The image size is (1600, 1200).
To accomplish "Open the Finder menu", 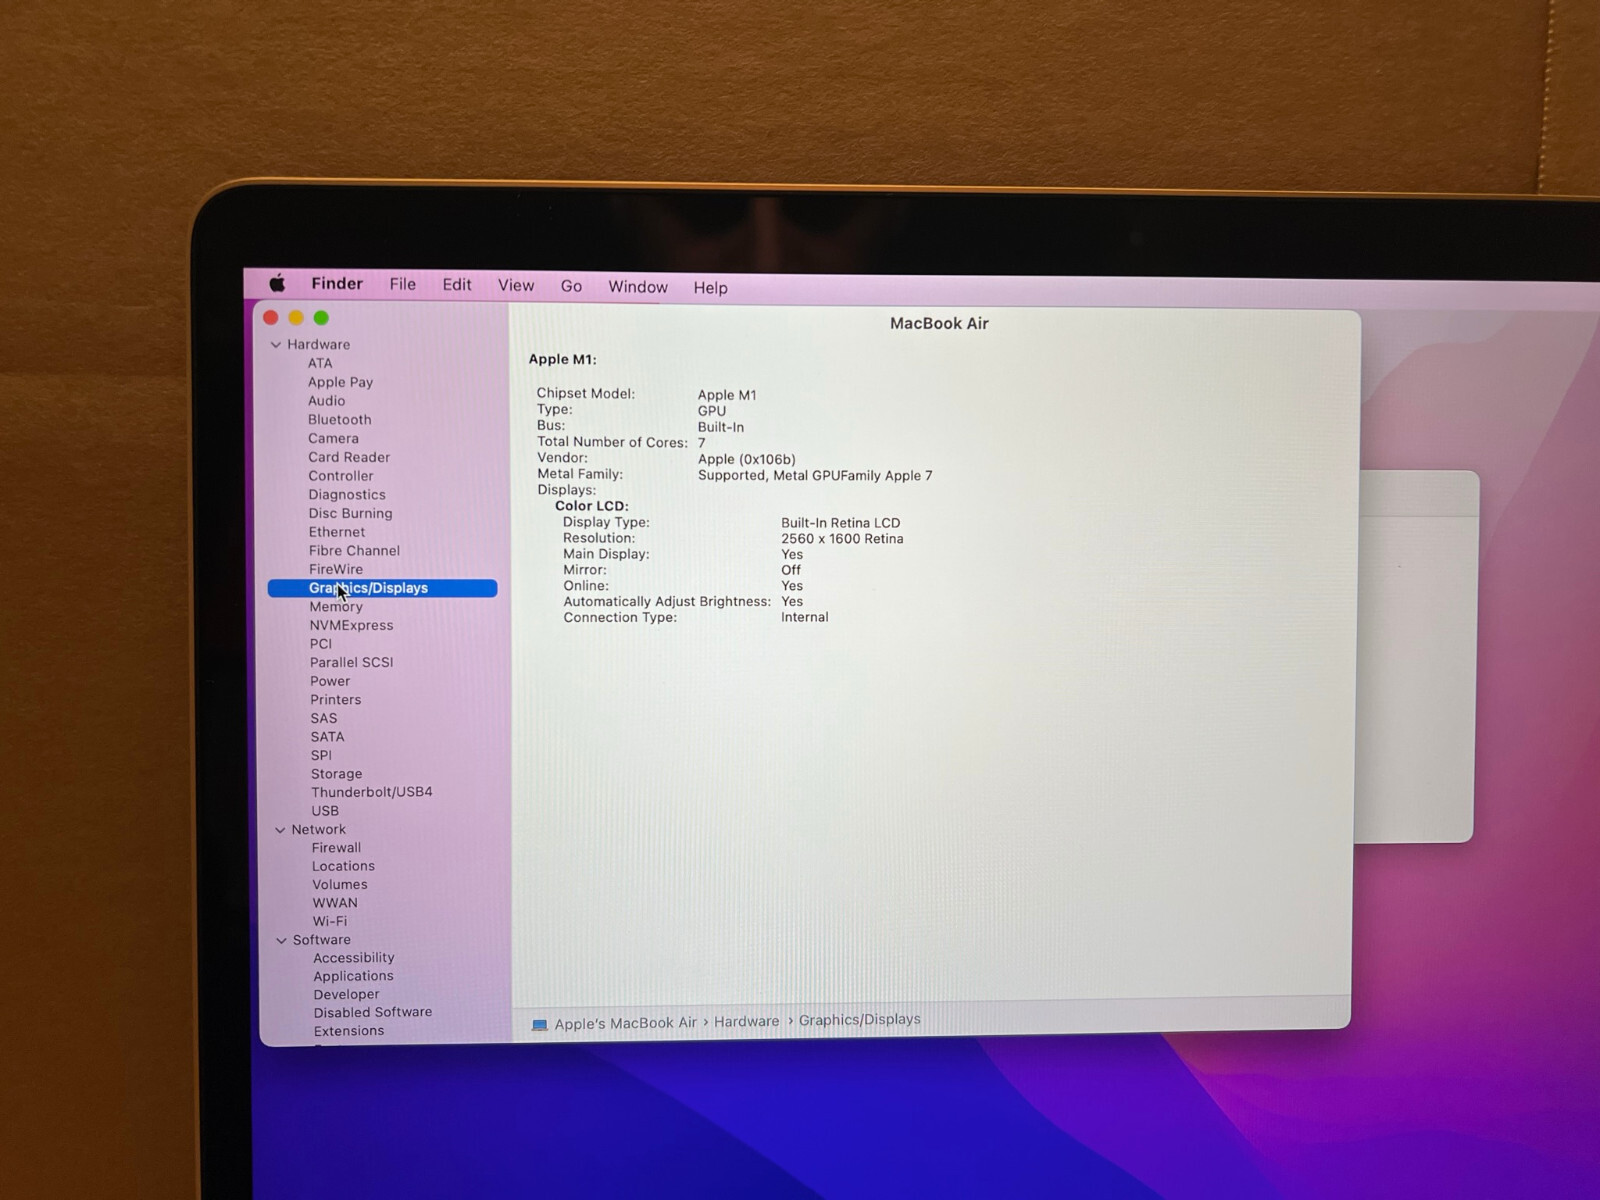I will tap(337, 284).
